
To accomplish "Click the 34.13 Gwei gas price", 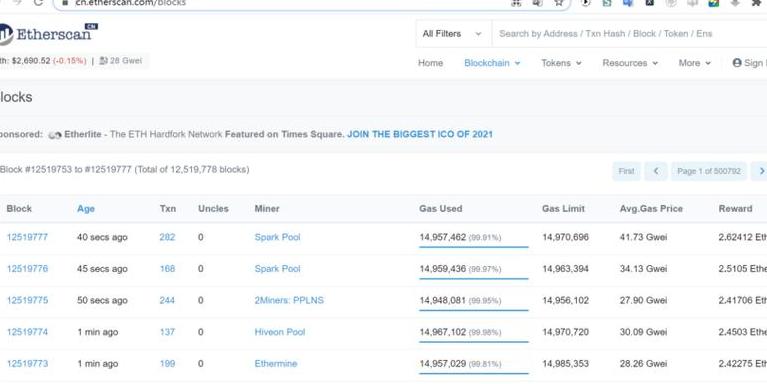I will pyautogui.click(x=643, y=269).
